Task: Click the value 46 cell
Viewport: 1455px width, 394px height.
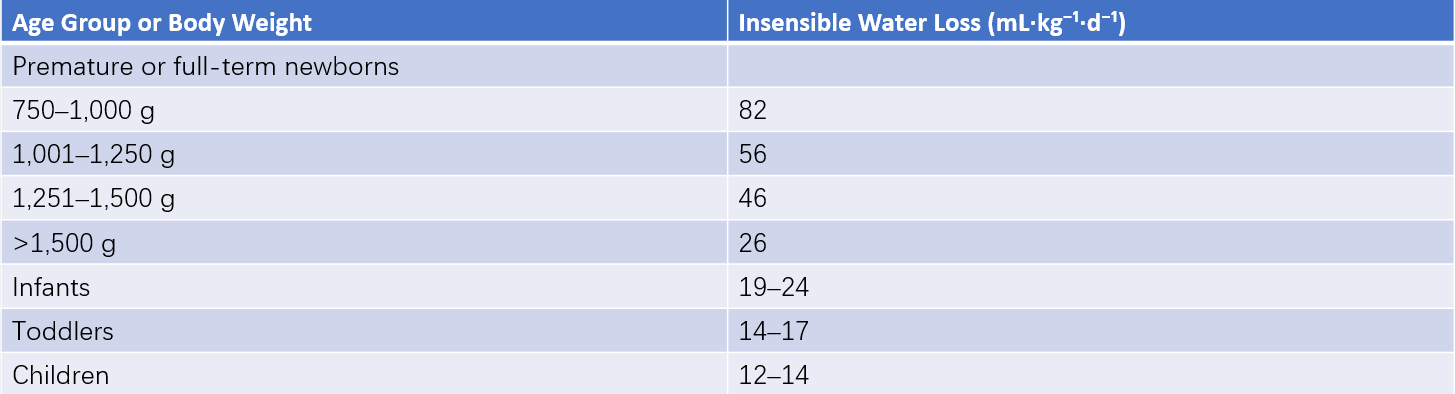Action: (1091, 198)
